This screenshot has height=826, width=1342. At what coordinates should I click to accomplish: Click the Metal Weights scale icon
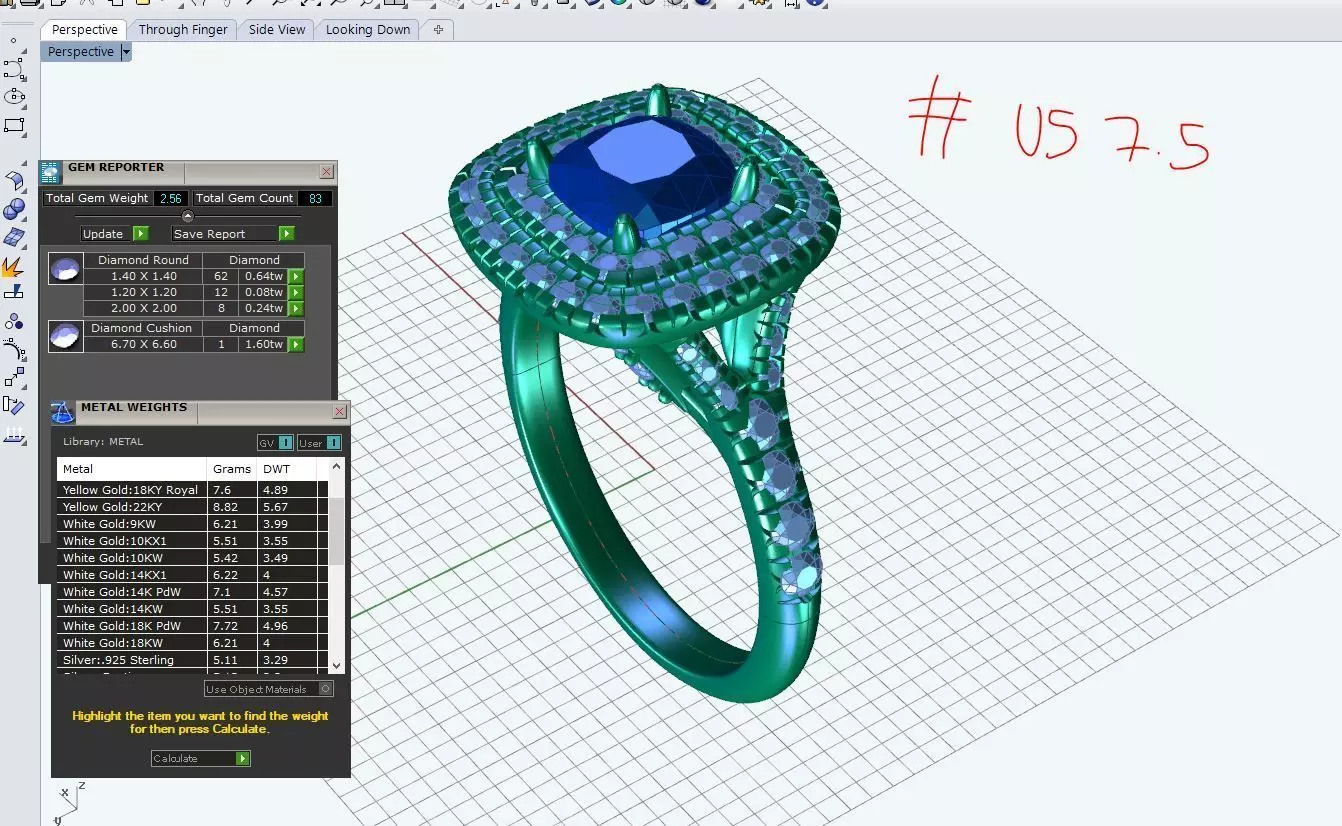coord(63,412)
